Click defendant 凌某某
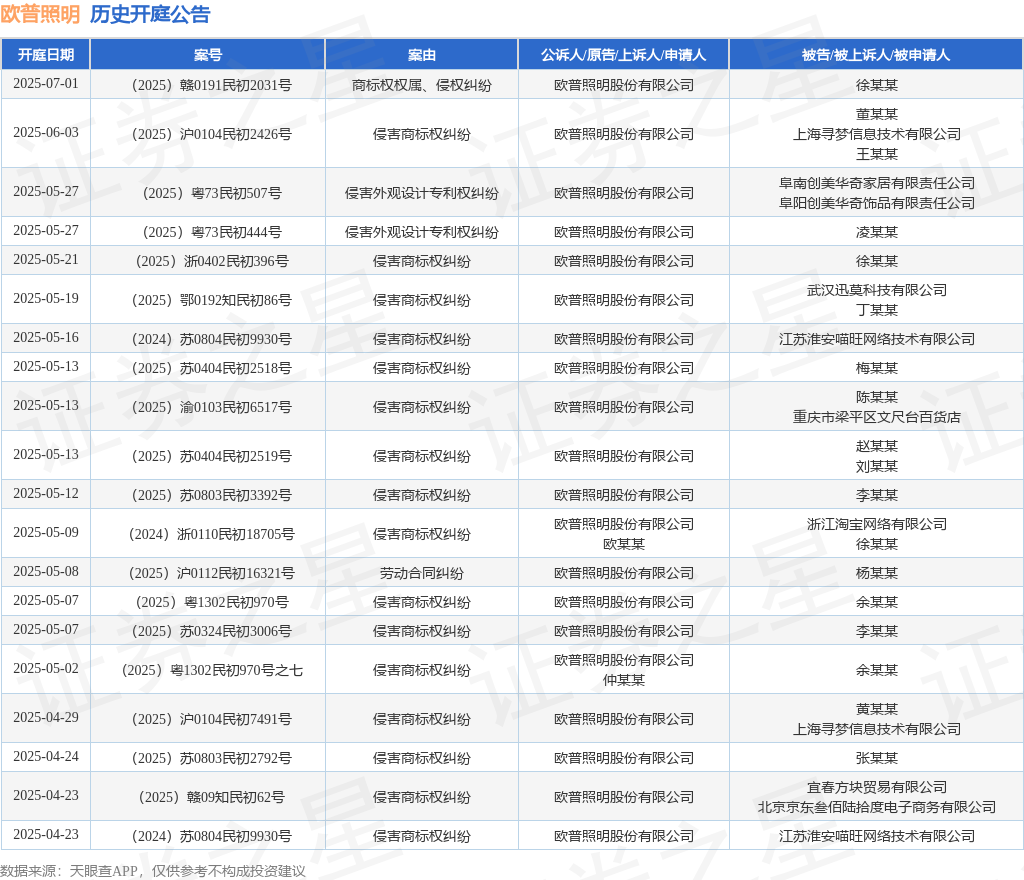The image size is (1024, 880). tap(877, 232)
